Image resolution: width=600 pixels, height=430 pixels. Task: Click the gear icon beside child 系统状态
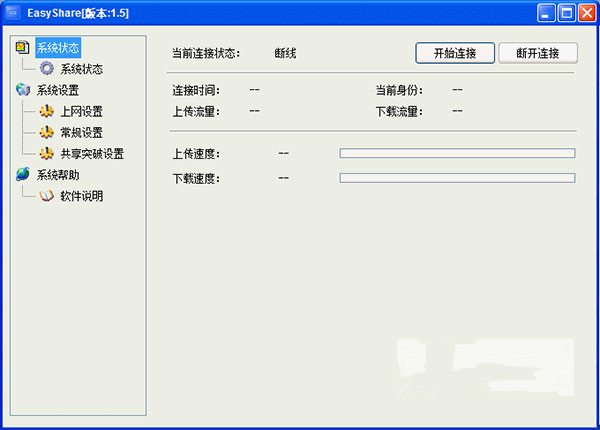click(x=47, y=68)
